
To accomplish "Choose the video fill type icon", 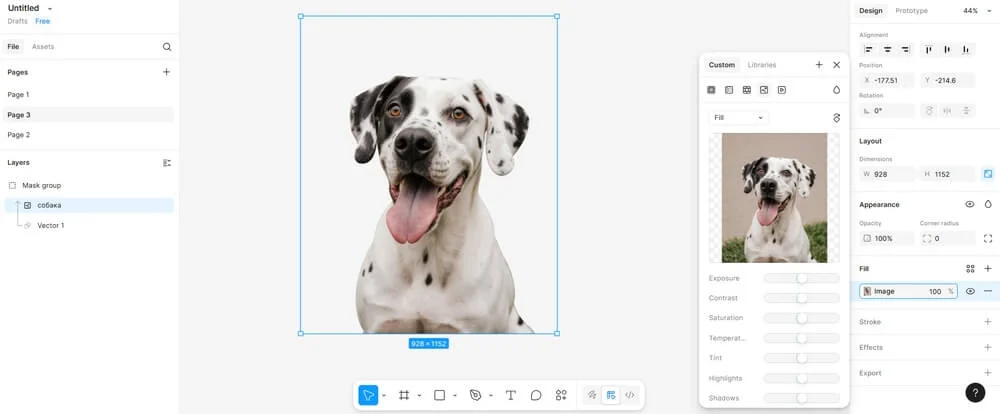I will (x=782, y=90).
